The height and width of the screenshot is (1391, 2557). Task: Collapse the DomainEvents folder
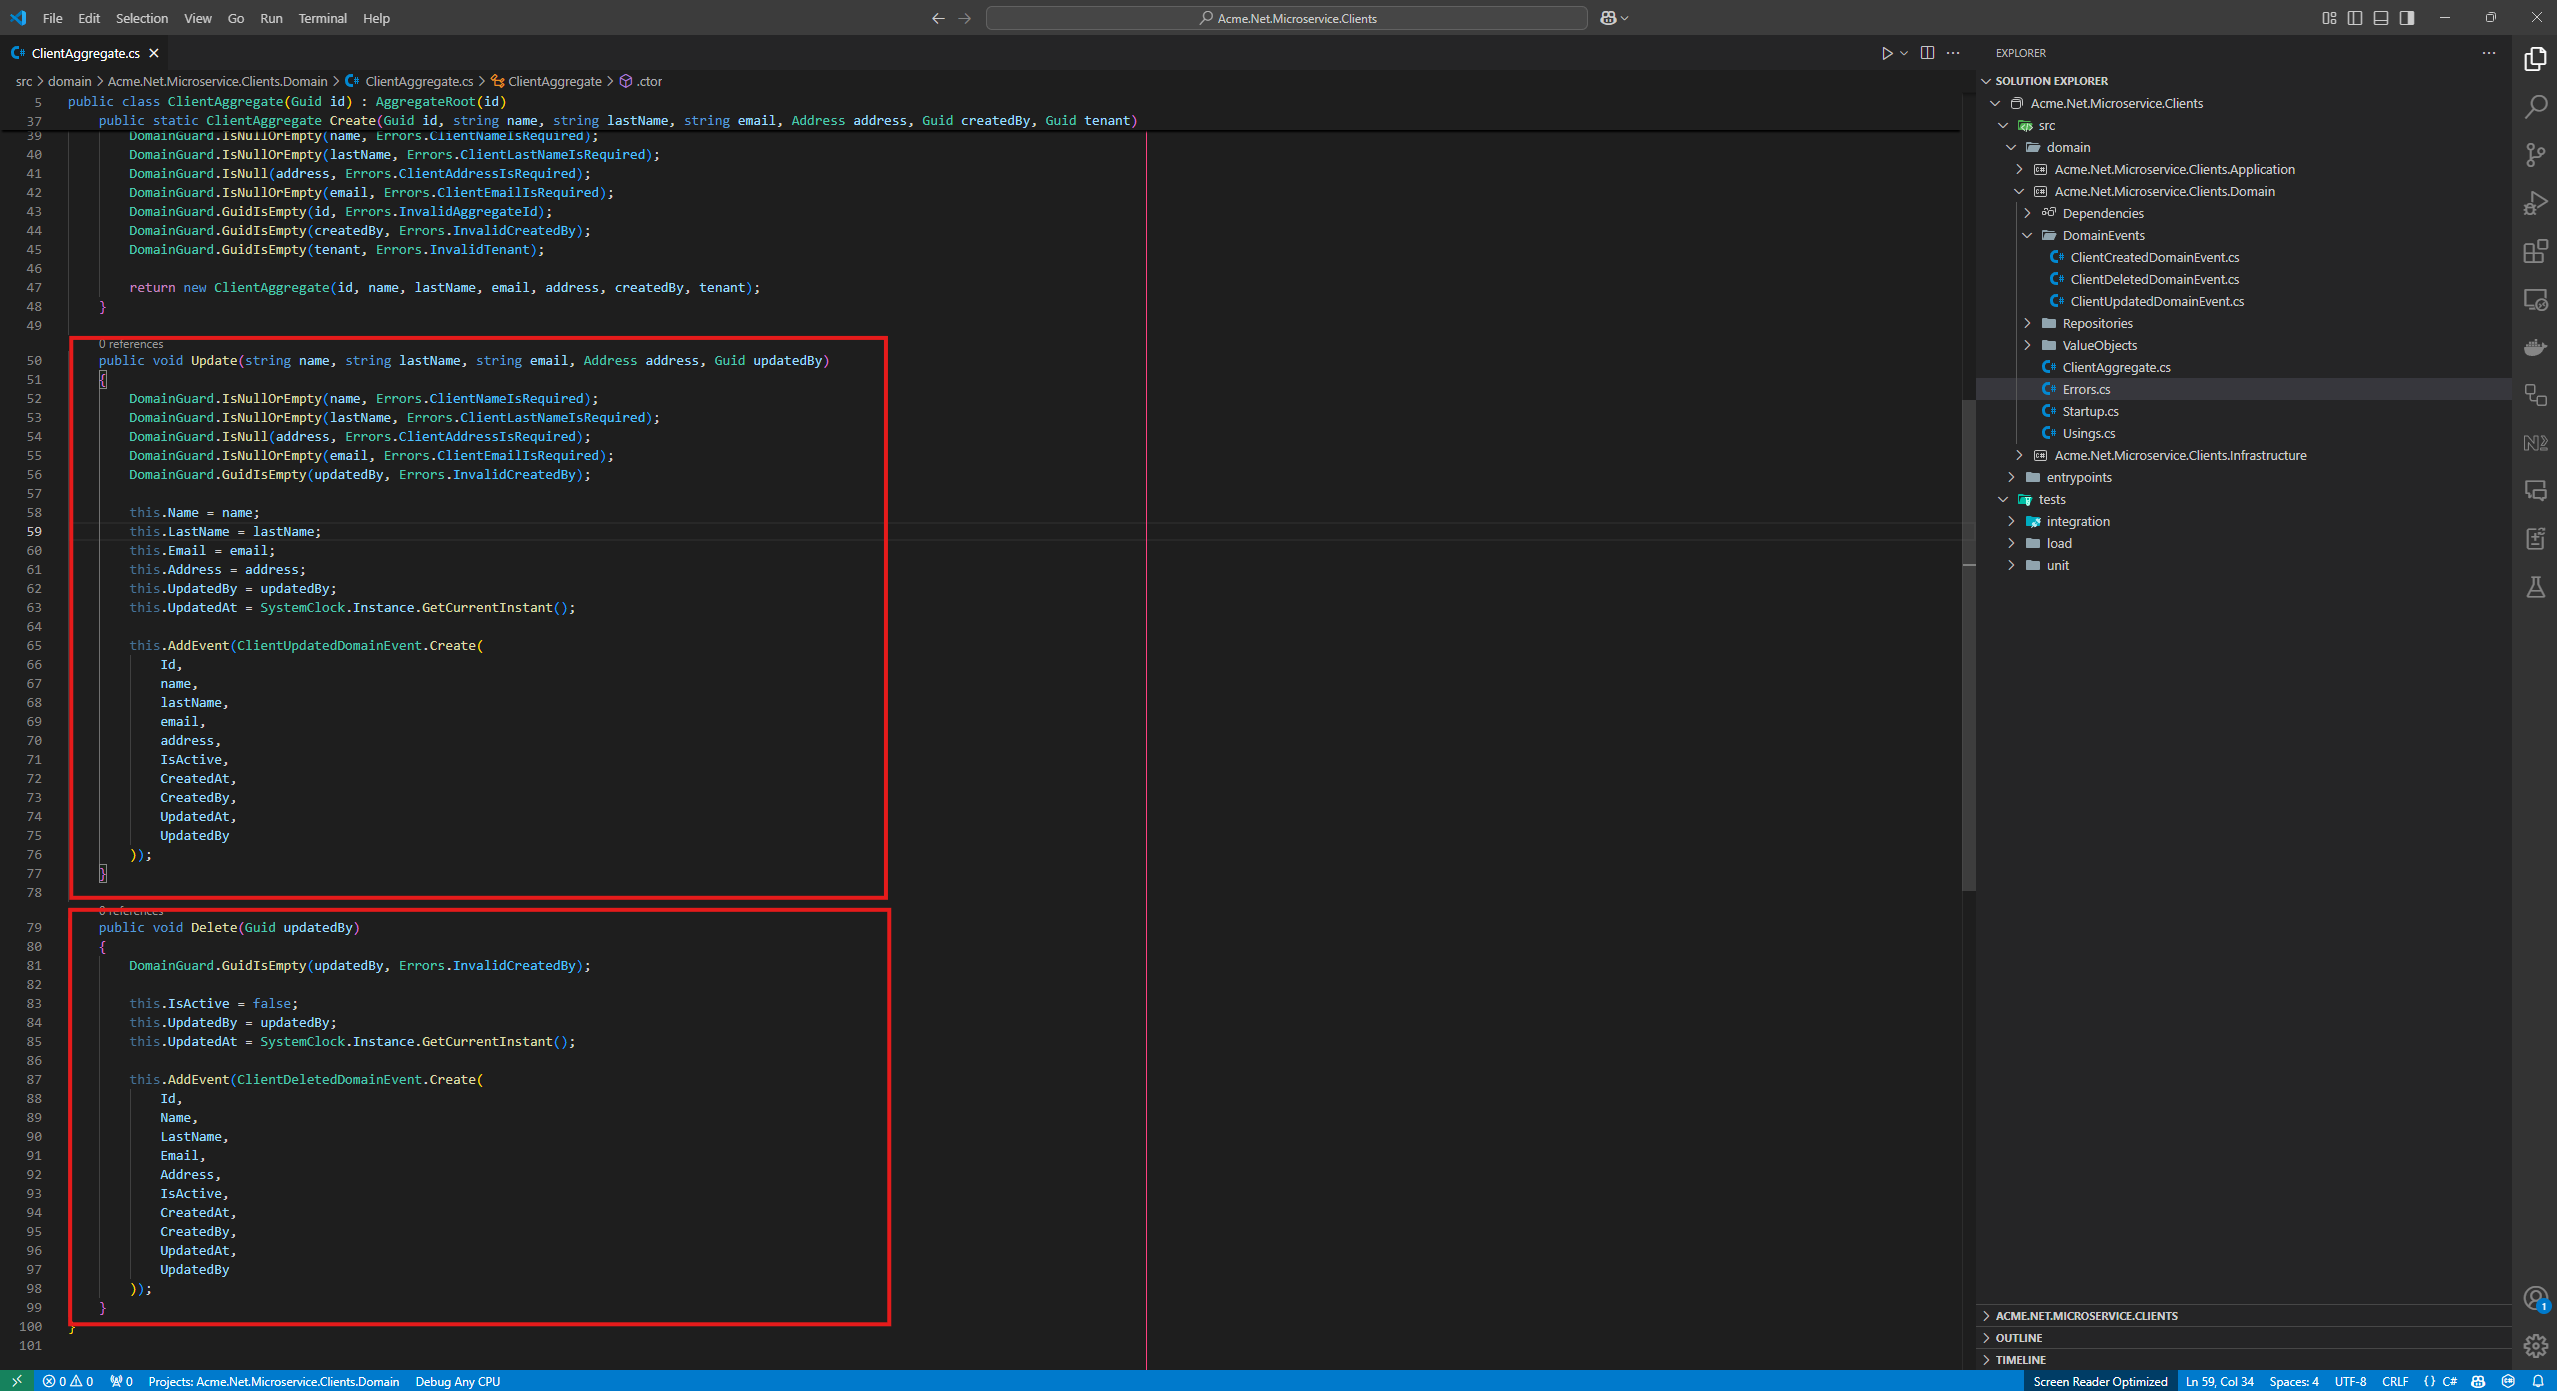pos(2027,235)
